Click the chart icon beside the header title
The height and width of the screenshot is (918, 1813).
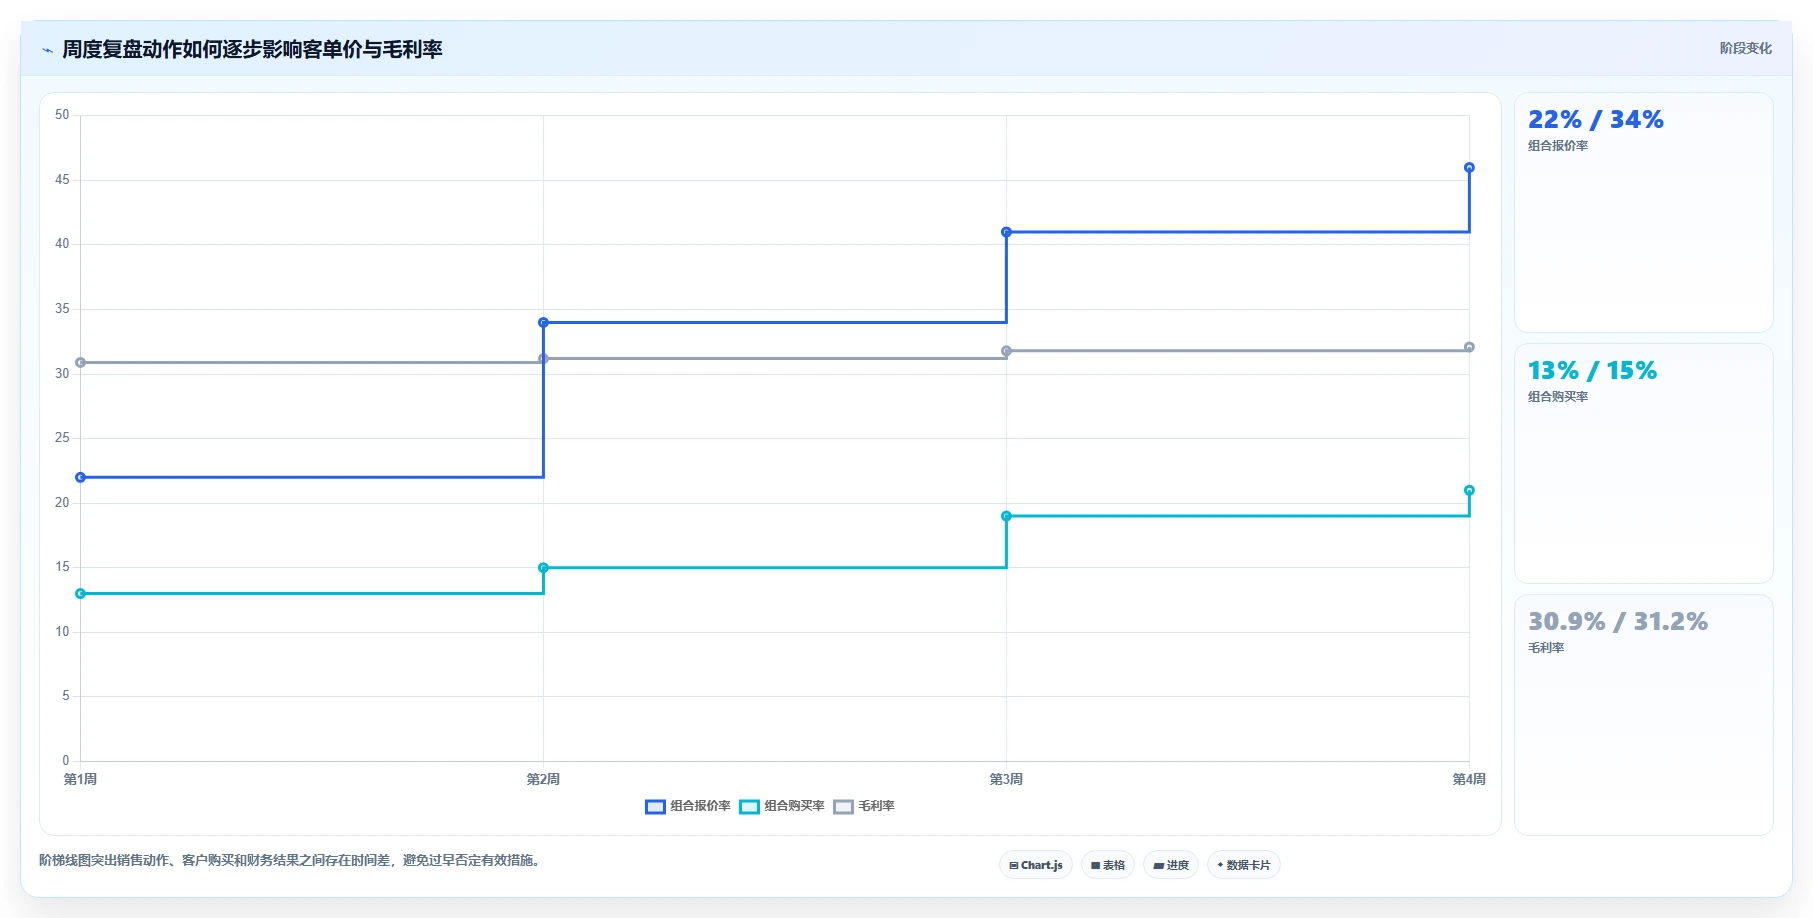pos(47,50)
